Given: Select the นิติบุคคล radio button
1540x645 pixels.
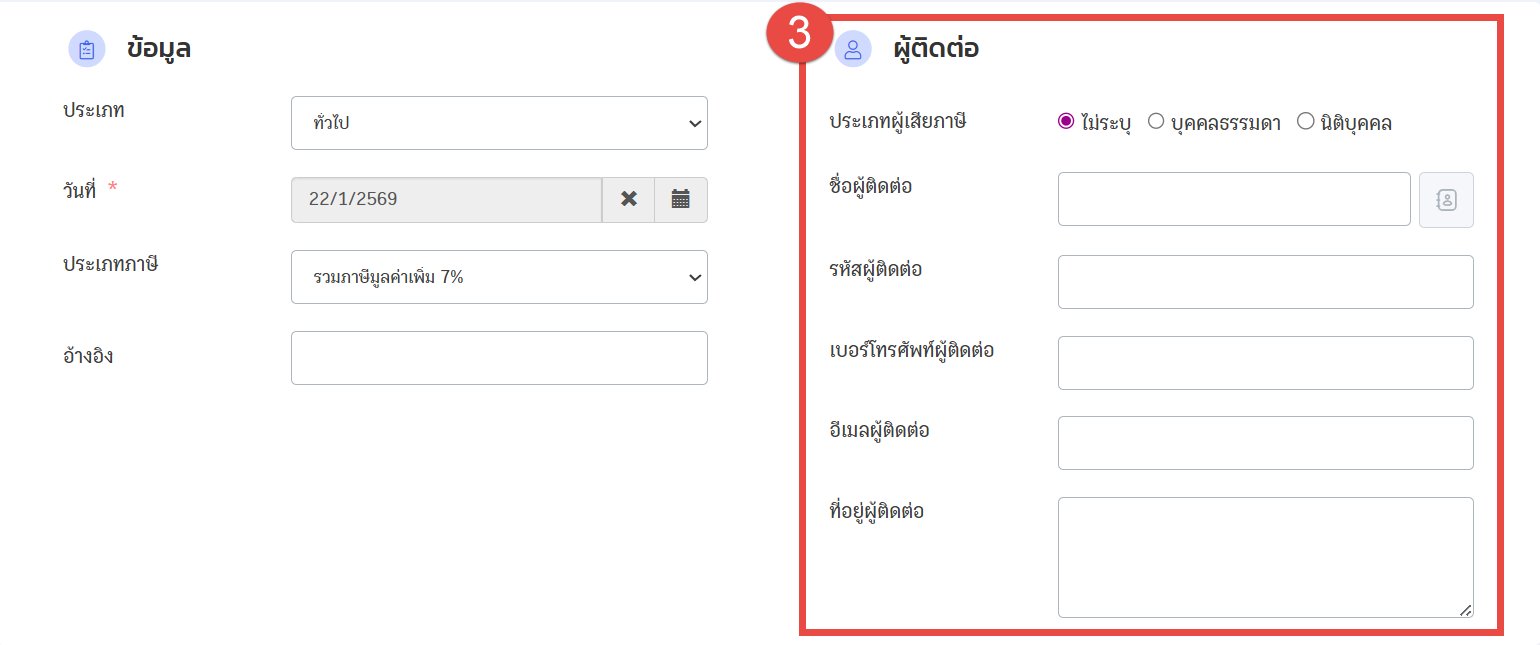Looking at the screenshot, I should 1305,122.
